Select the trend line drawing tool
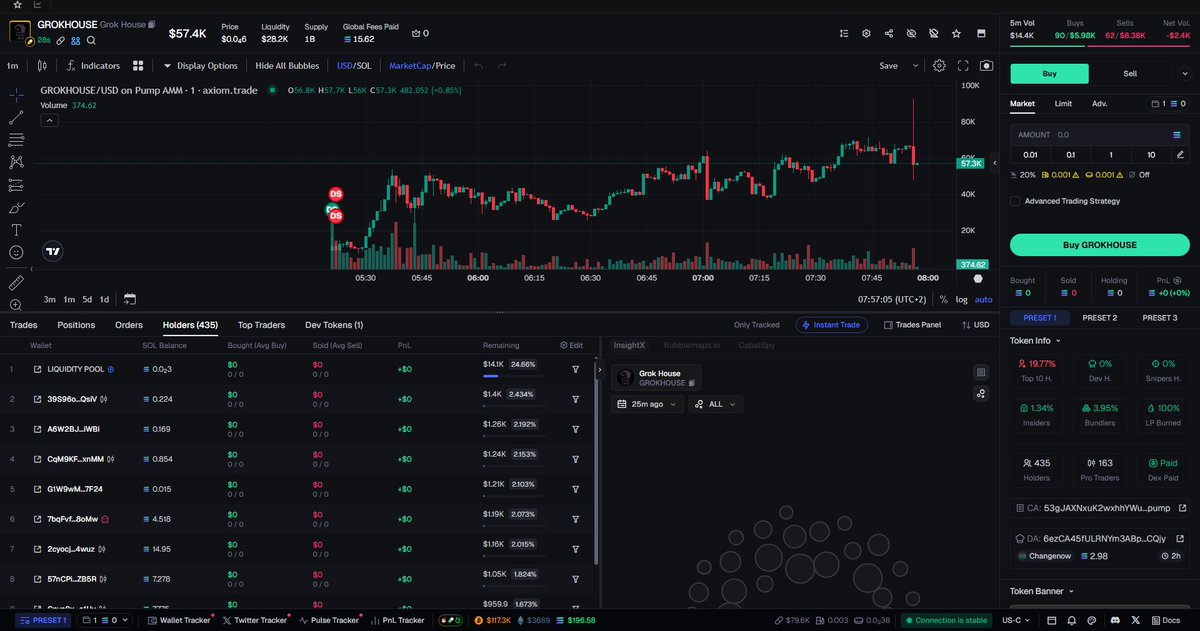Image resolution: width=1200 pixels, height=631 pixels. click(x=16, y=117)
